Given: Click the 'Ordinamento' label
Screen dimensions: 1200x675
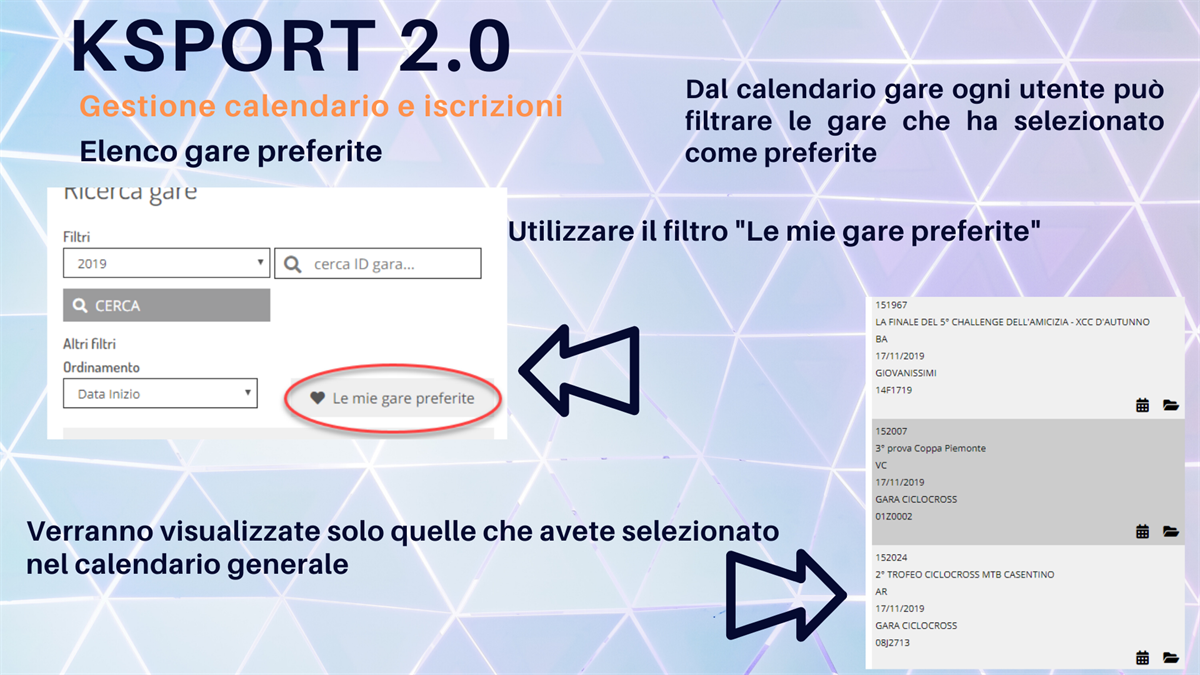Looking at the screenshot, I should point(101,367).
